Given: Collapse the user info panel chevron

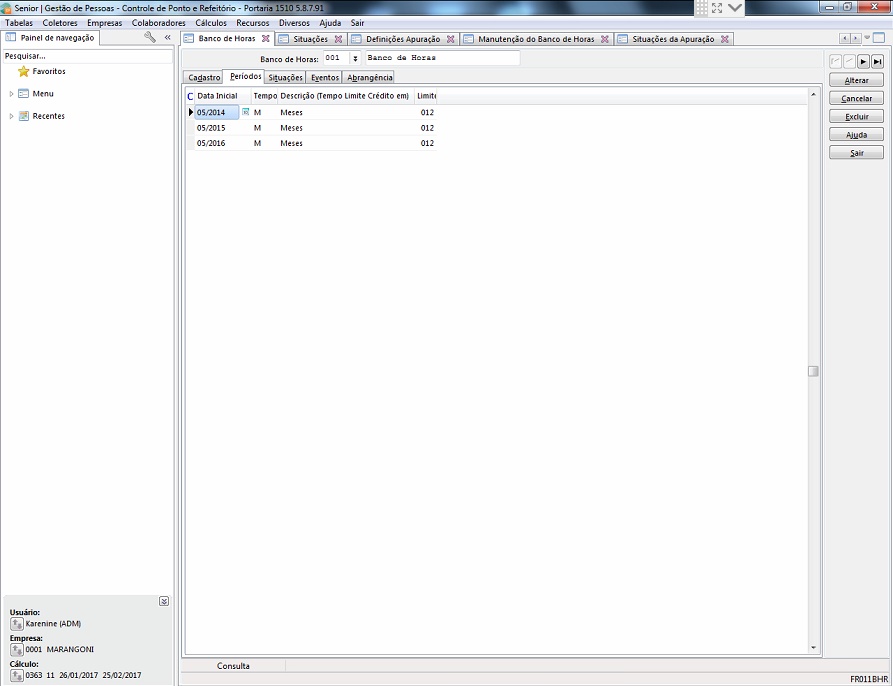Looking at the screenshot, I should pos(164,601).
